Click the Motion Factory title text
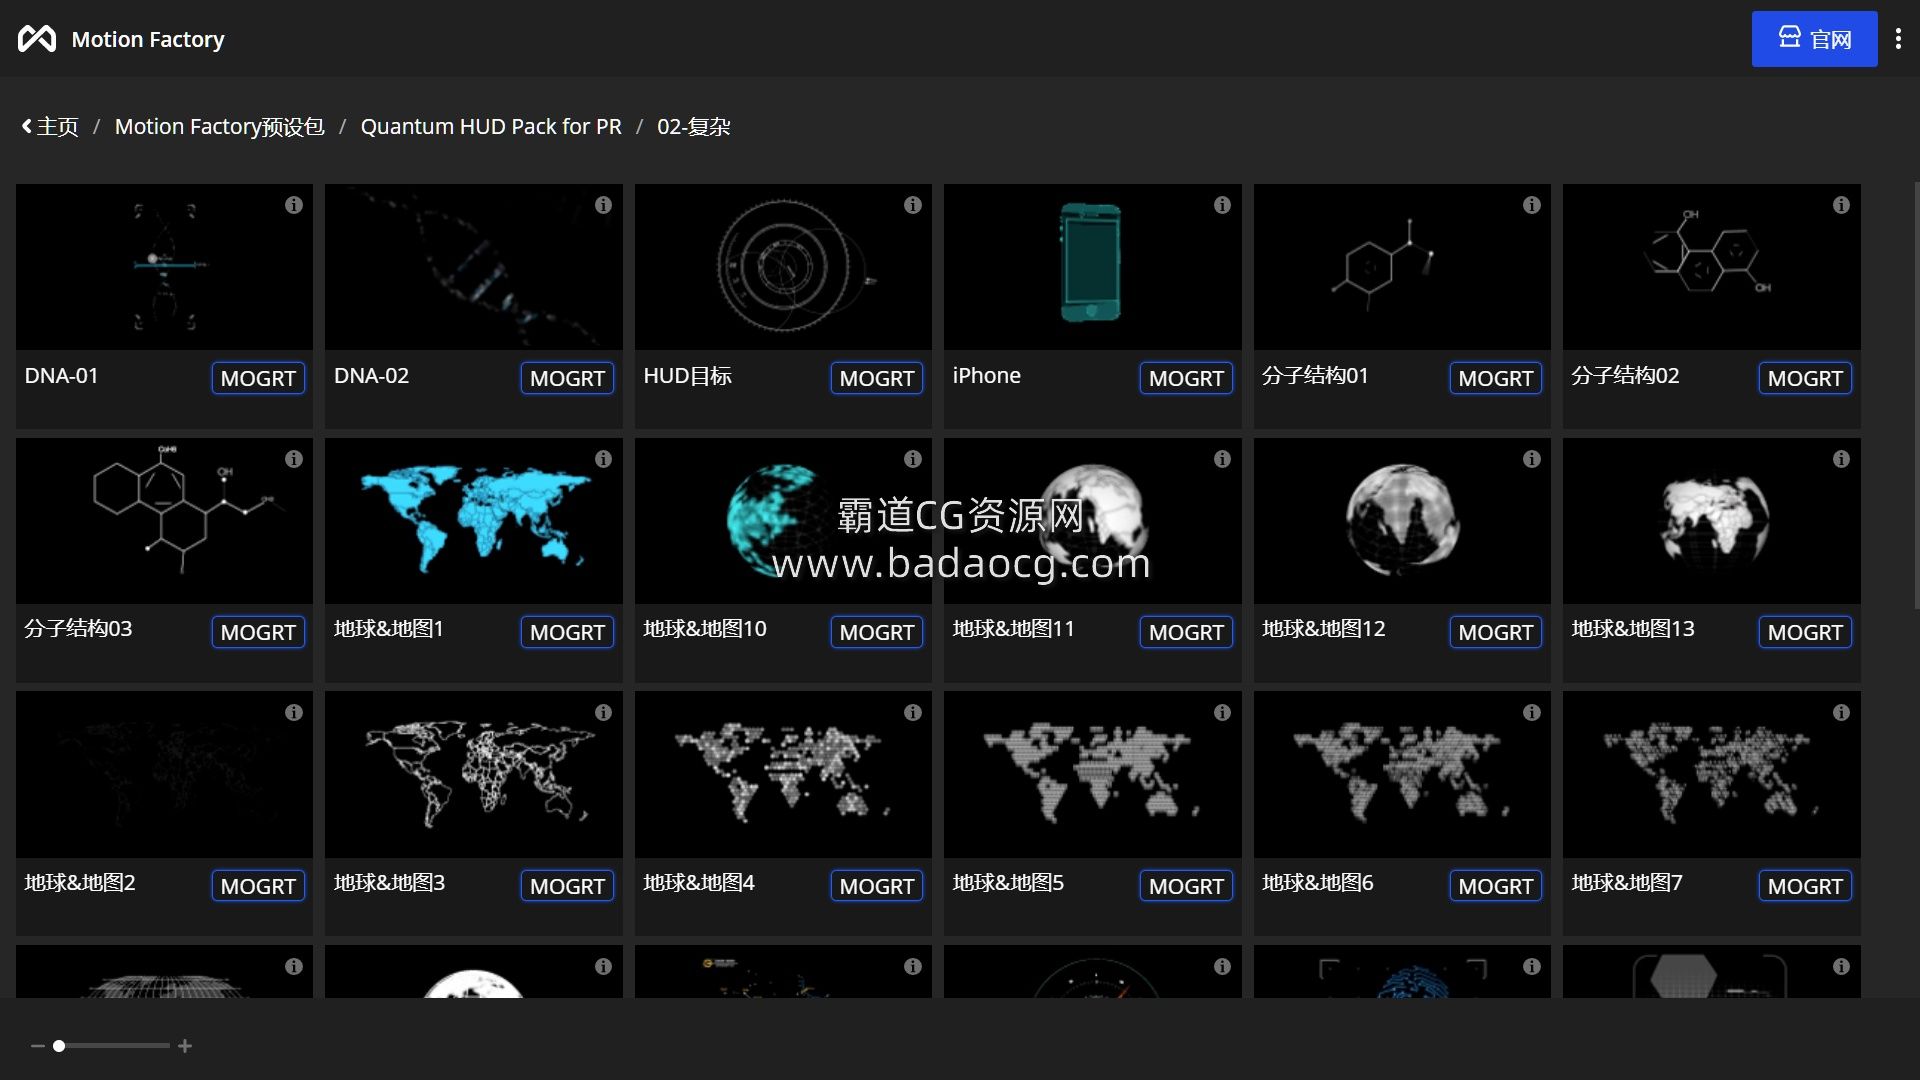The height and width of the screenshot is (1080, 1920). click(x=148, y=39)
